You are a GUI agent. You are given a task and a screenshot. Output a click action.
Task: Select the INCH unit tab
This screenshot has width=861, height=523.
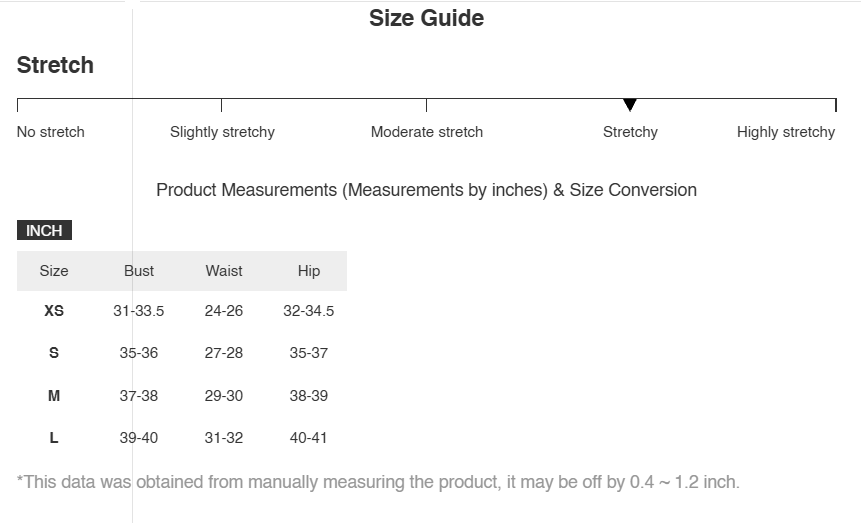click(x=44, y=231)
